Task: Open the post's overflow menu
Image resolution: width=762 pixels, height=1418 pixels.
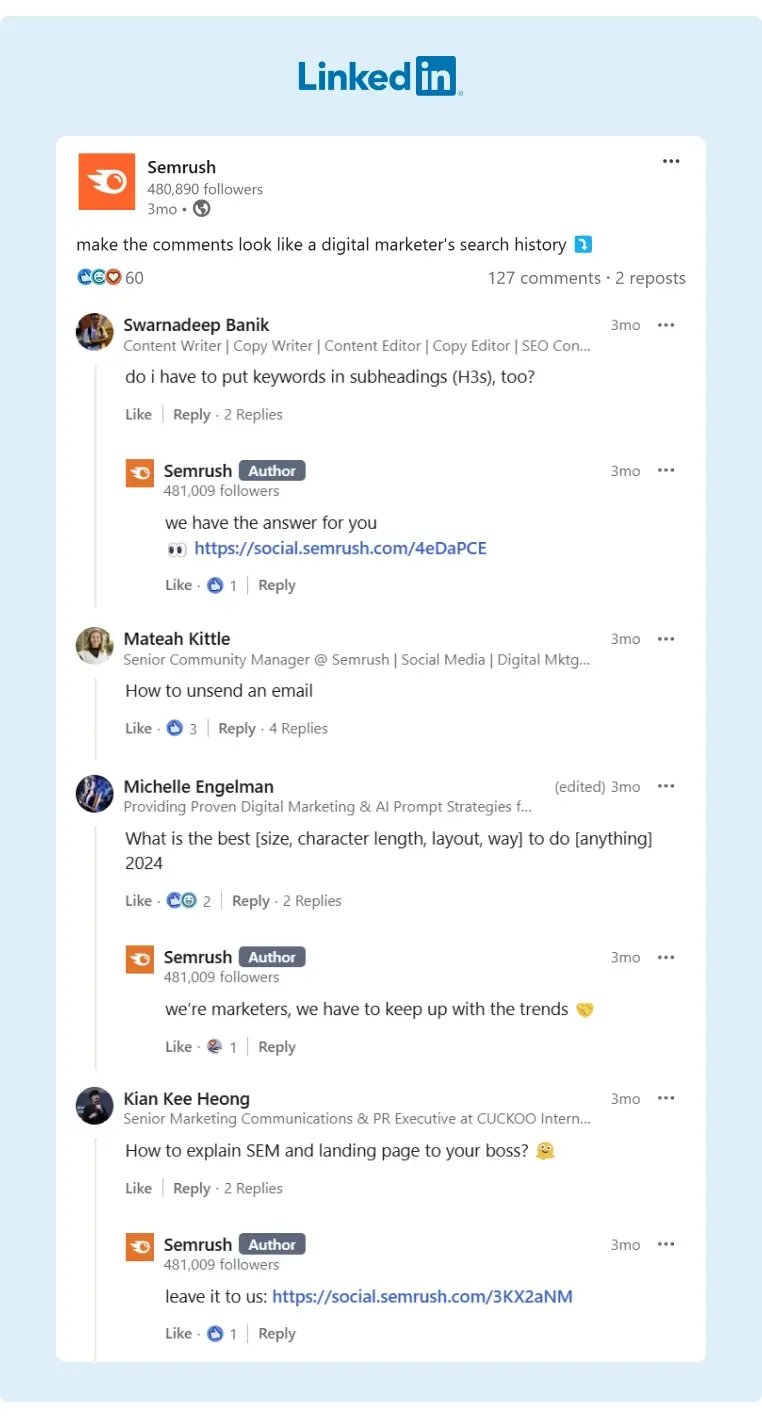Action: pos(671,161)
